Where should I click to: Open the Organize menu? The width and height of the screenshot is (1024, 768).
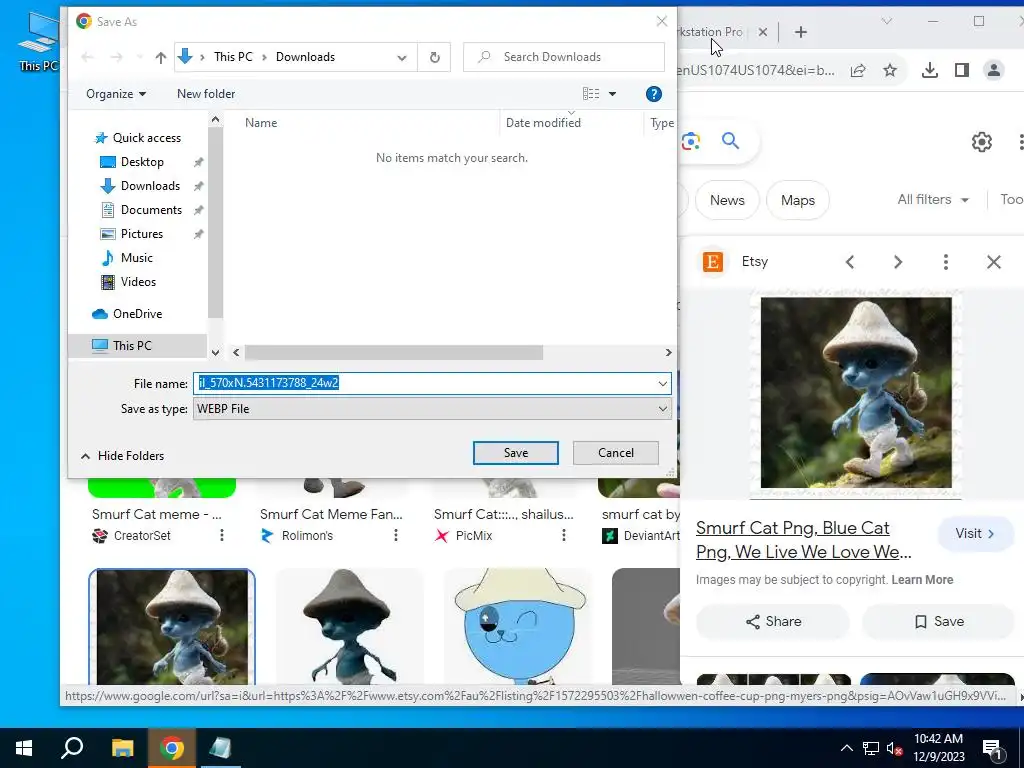116,94
